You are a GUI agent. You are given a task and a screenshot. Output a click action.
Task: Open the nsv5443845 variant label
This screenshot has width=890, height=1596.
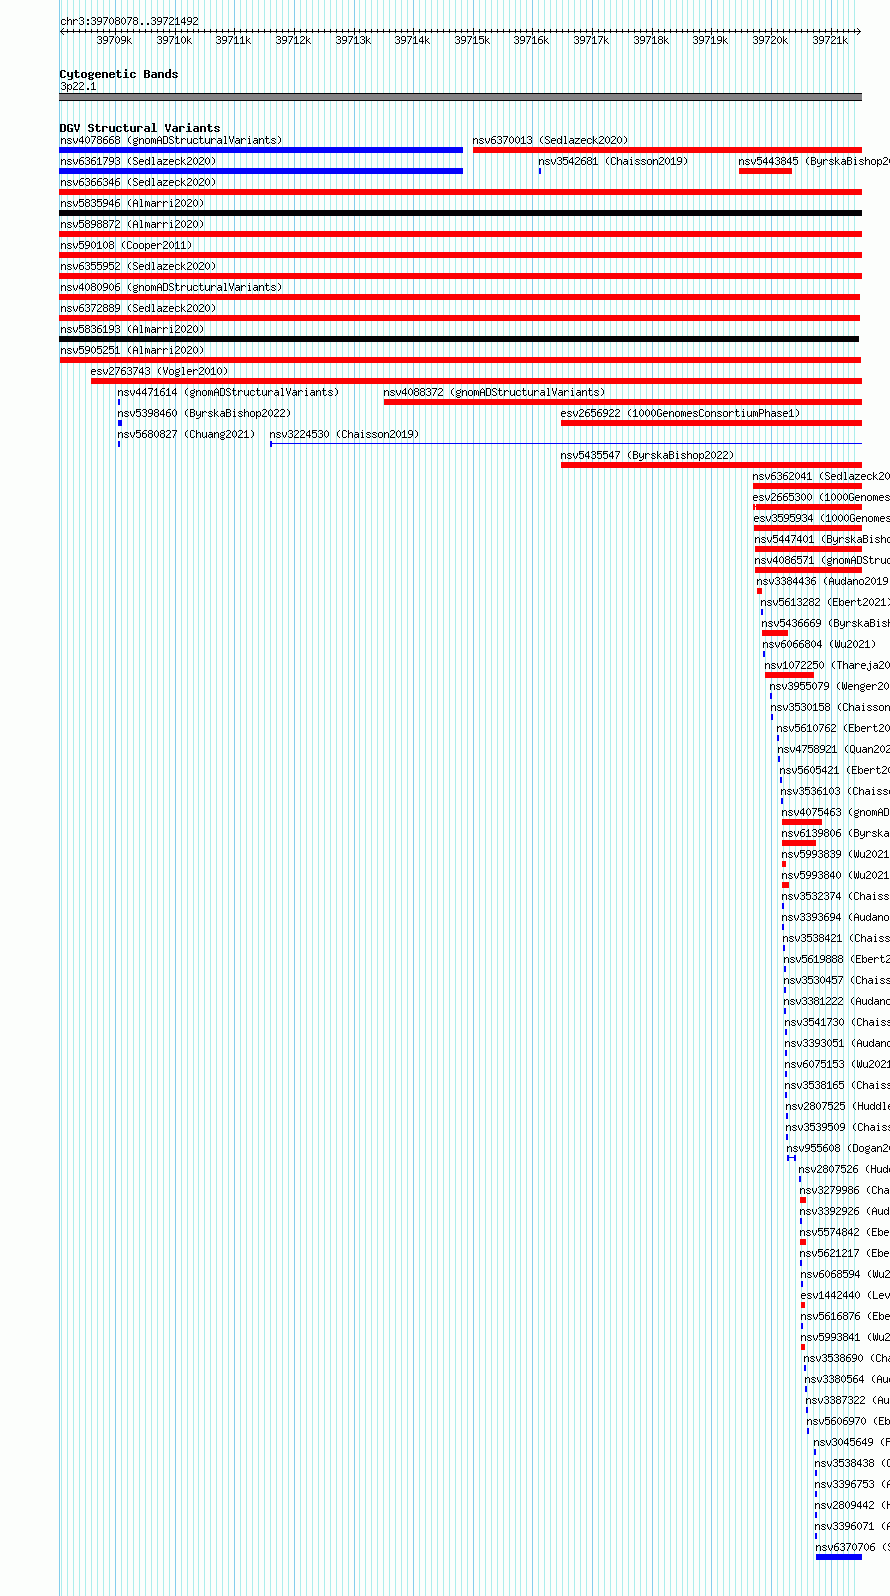(814, 161)
